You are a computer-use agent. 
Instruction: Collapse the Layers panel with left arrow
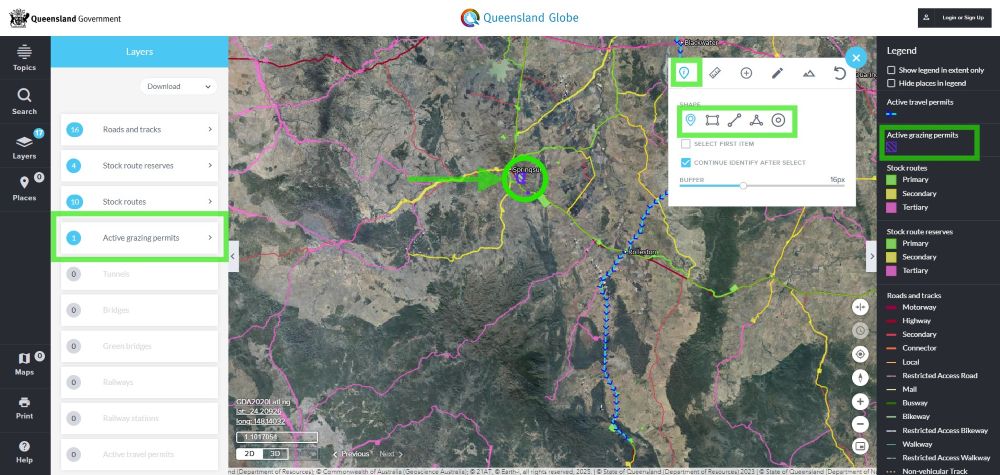(233, 256)
